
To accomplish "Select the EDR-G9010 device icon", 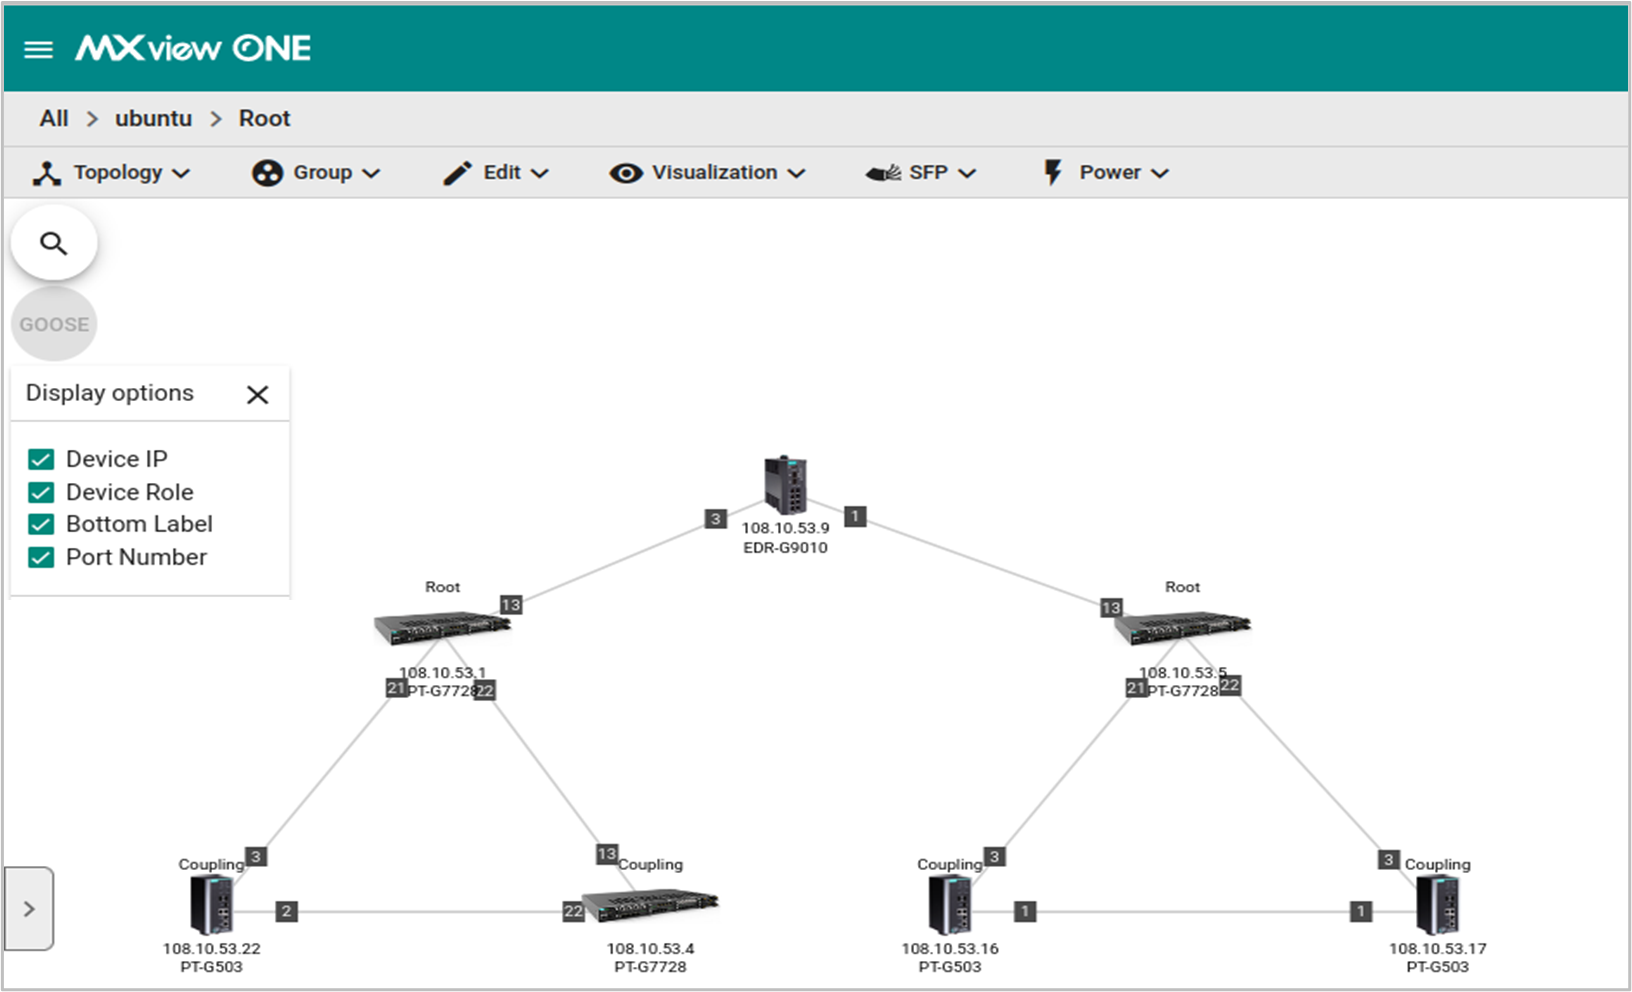I will coord(786,485).
